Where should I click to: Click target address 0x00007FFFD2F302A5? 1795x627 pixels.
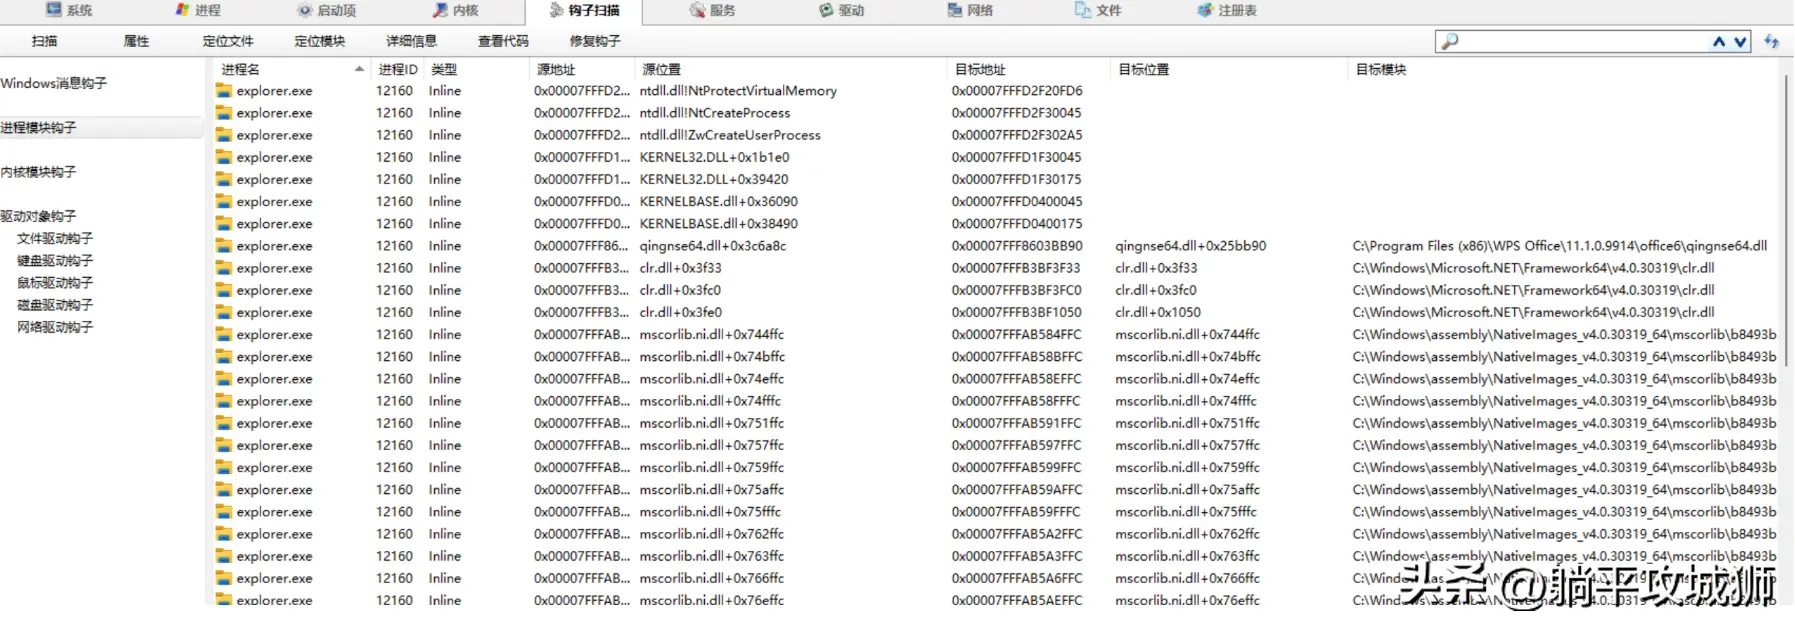pos(1017,135)
